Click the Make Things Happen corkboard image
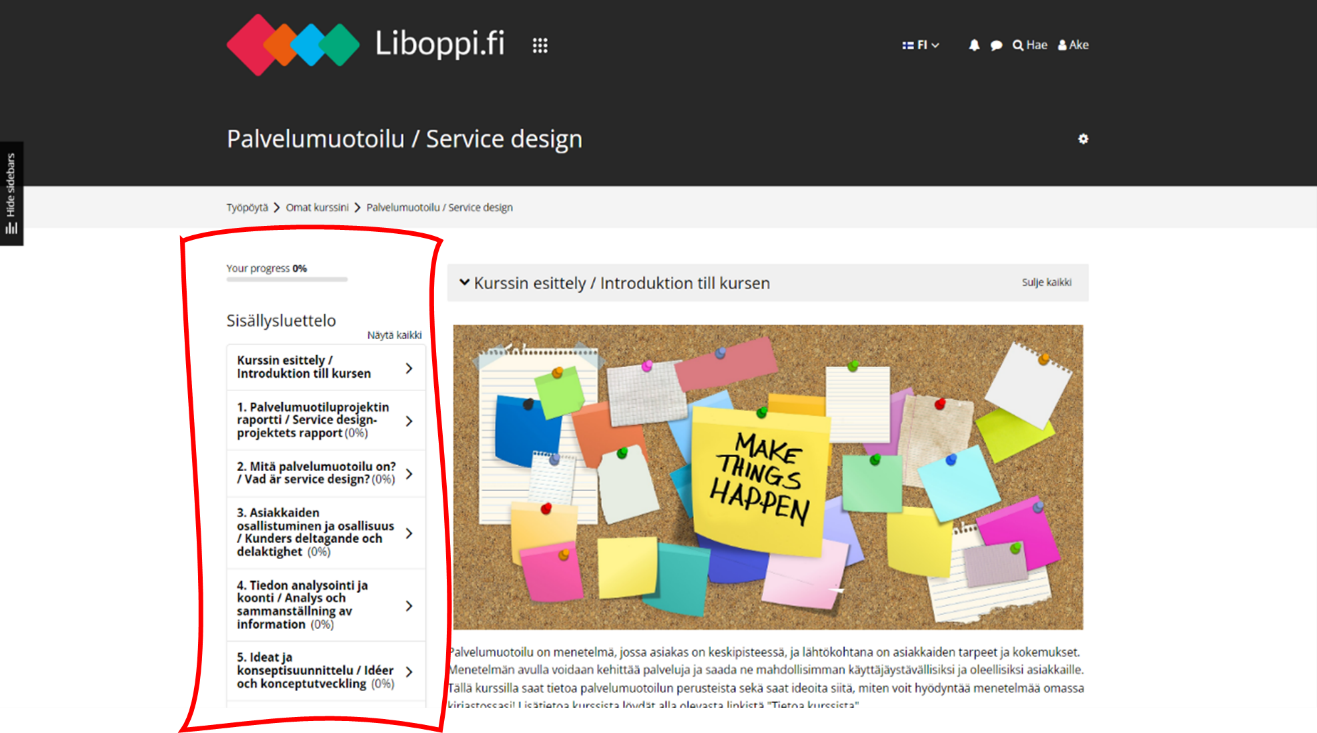 768,477
